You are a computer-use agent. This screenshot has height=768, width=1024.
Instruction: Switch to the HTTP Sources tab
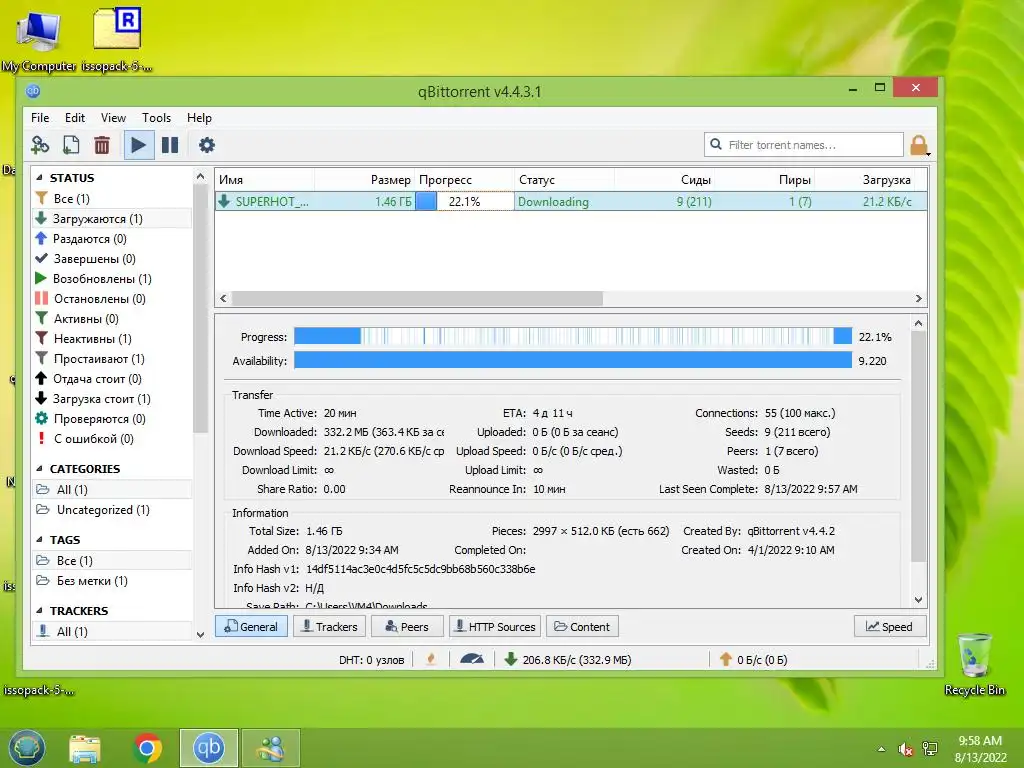coord(495,626)
